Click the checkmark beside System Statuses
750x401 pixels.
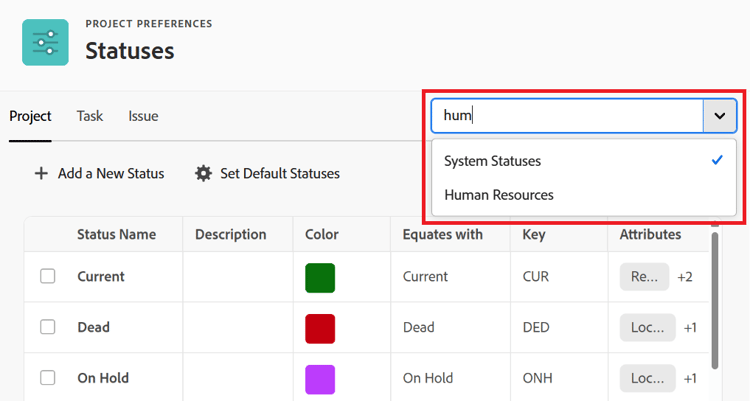(x=716, y=160)
